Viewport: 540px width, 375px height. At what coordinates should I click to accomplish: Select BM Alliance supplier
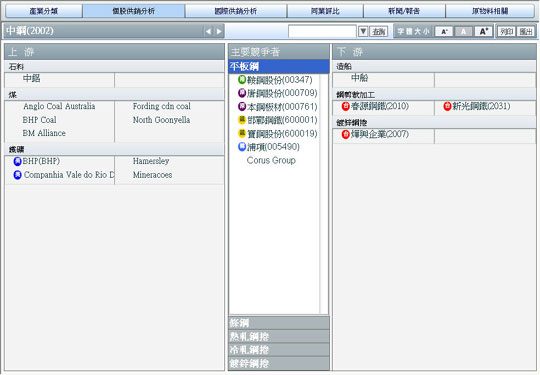point(44,133)
